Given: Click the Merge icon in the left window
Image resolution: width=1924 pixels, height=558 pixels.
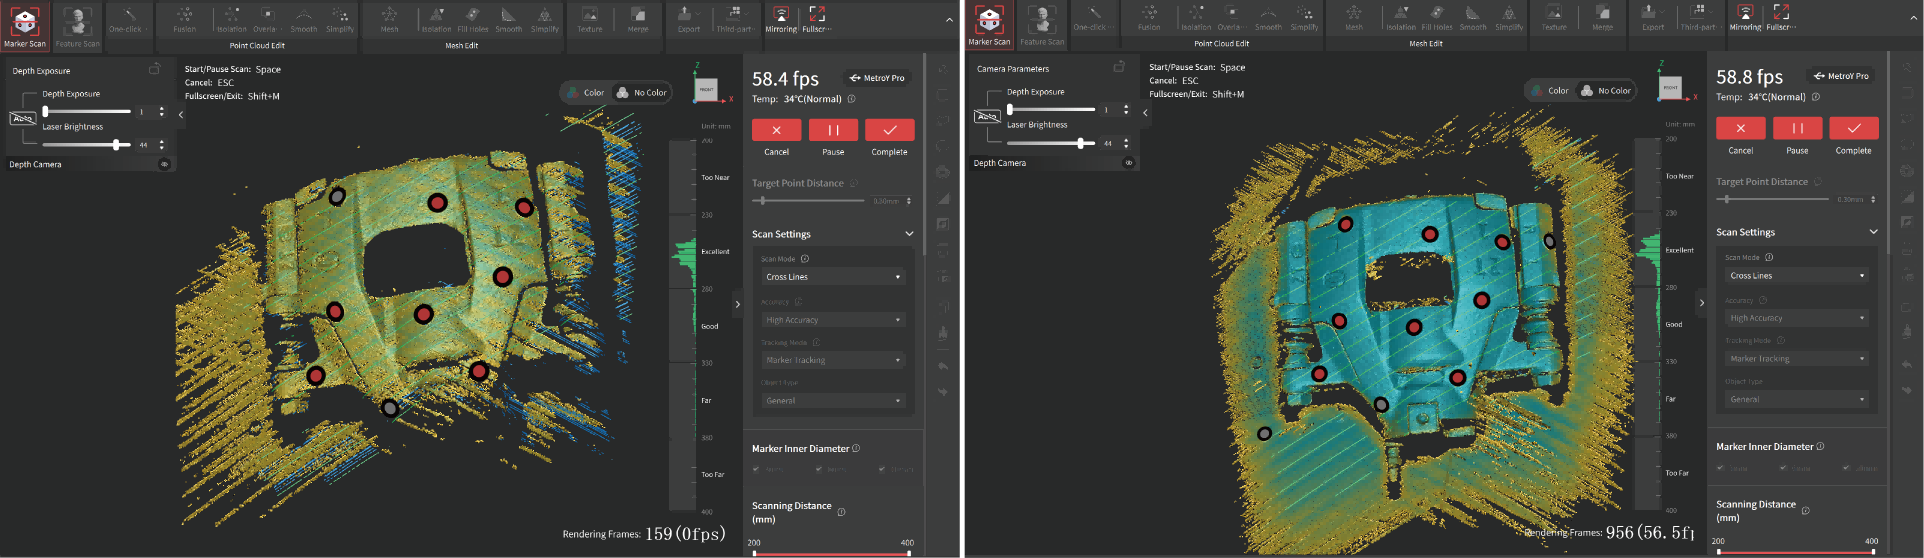Looking at the screenshot, I should tap(638, 18).
